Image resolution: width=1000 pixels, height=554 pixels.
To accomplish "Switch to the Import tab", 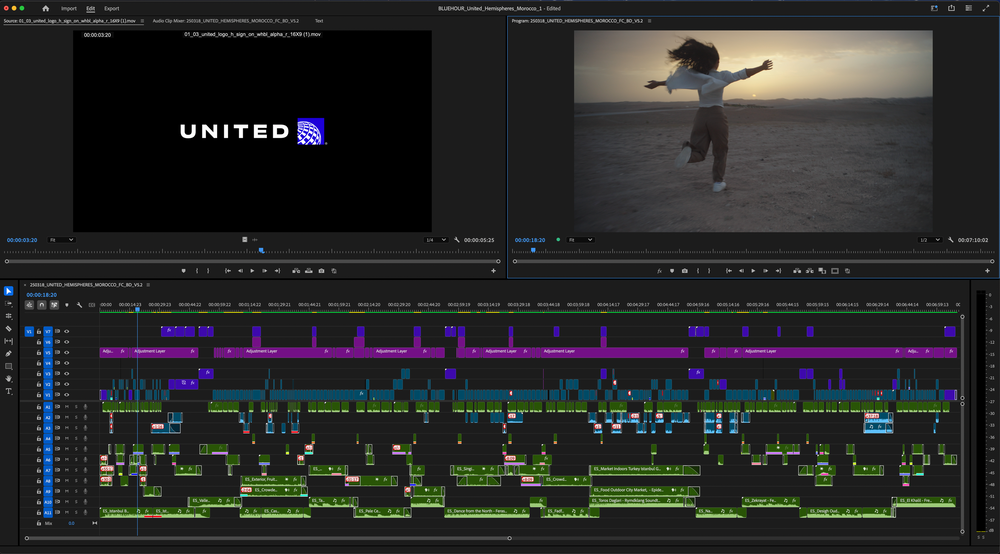I will [69, 8].
